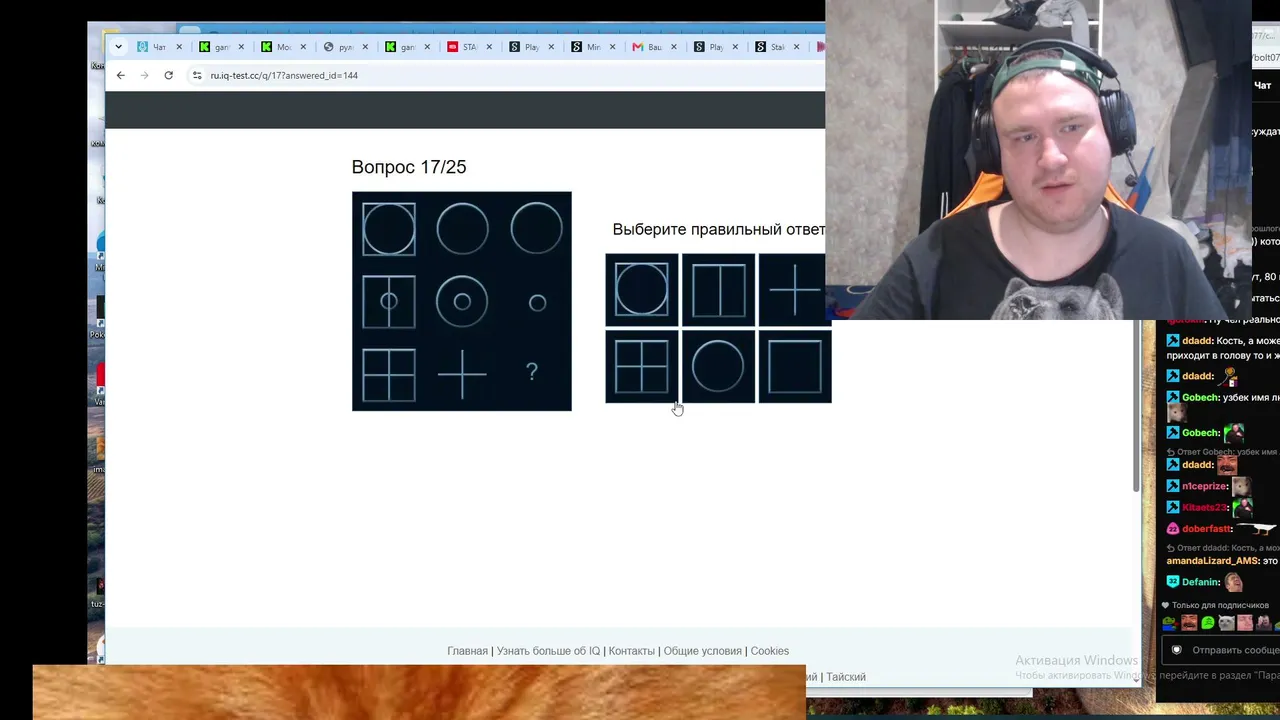This screenshot has height=720, width=1280.
Task: Close the 'Min' browser tab
Action: (x=613, y=47)
